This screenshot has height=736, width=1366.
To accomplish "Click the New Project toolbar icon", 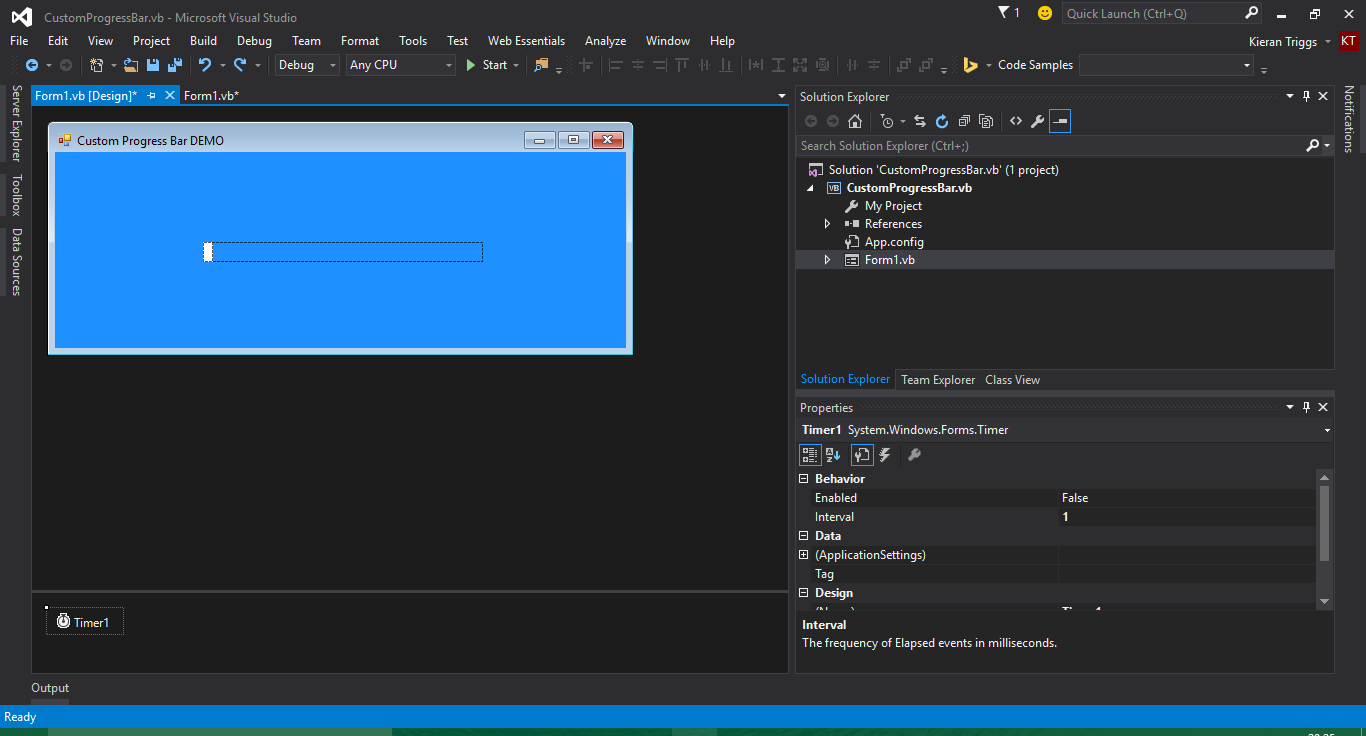I will pyautogui.click(x=97, y=65).
